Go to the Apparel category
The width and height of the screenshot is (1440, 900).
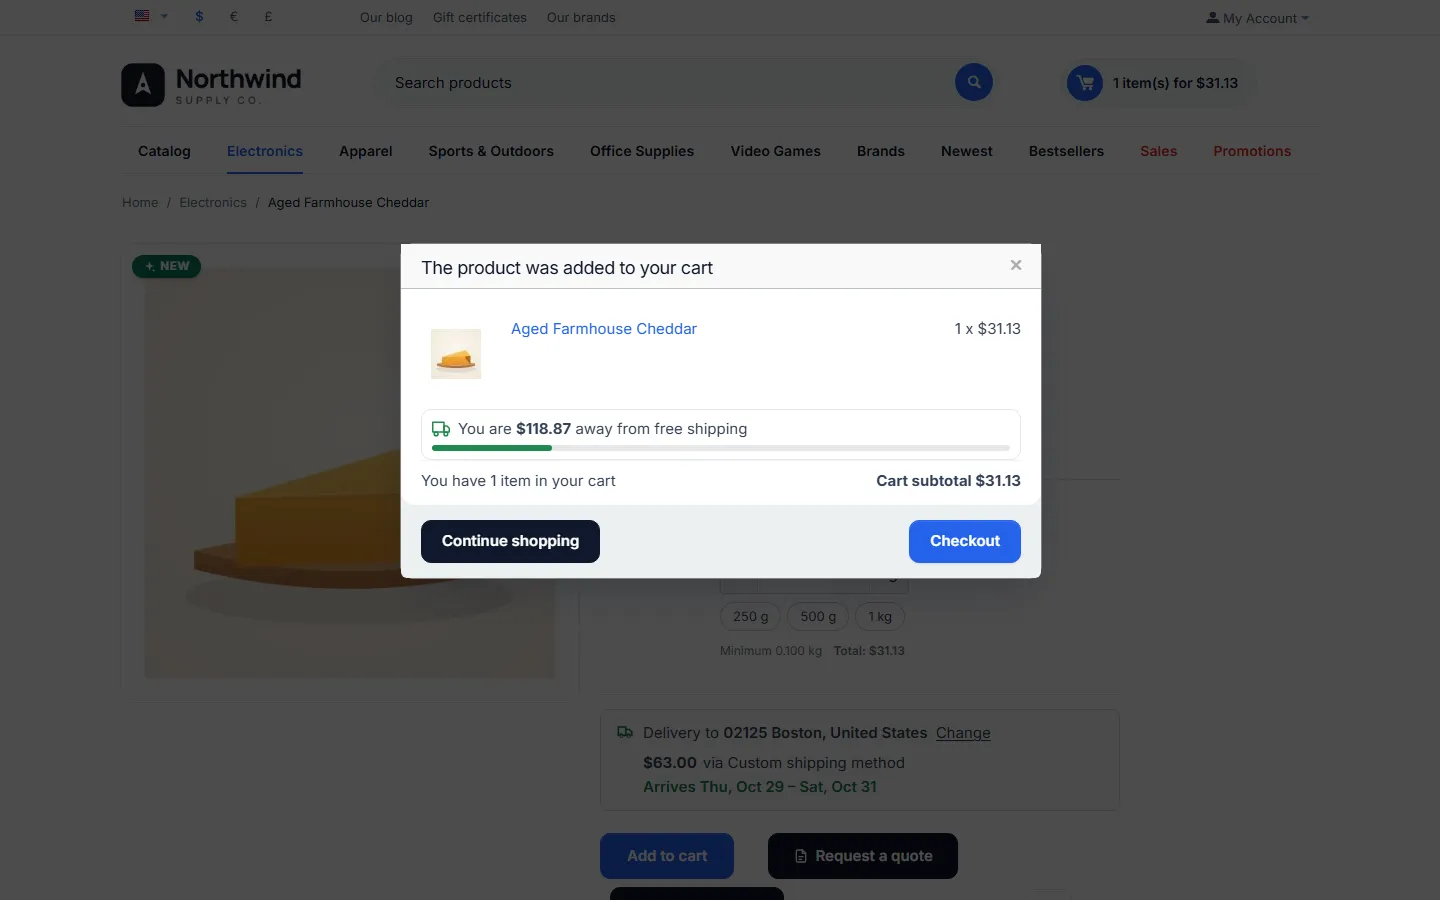(x=366, y=151)
